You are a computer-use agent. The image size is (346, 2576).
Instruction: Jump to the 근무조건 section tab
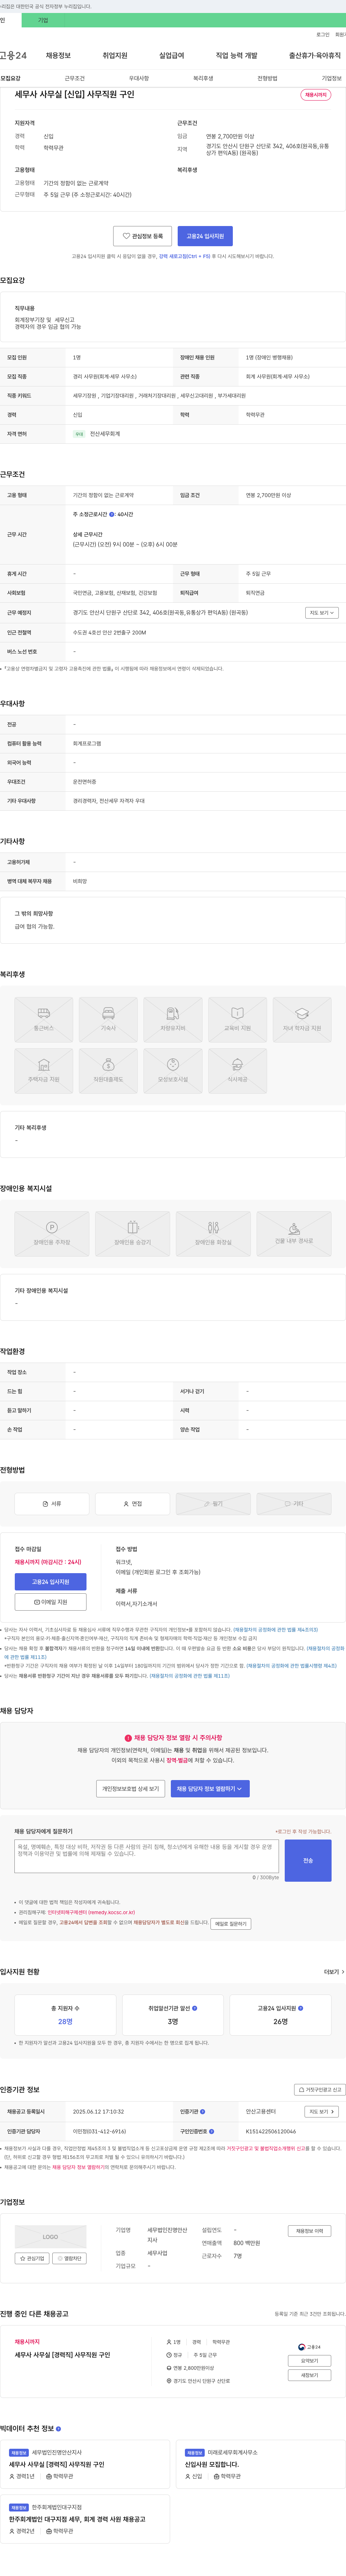pos(75,78)
